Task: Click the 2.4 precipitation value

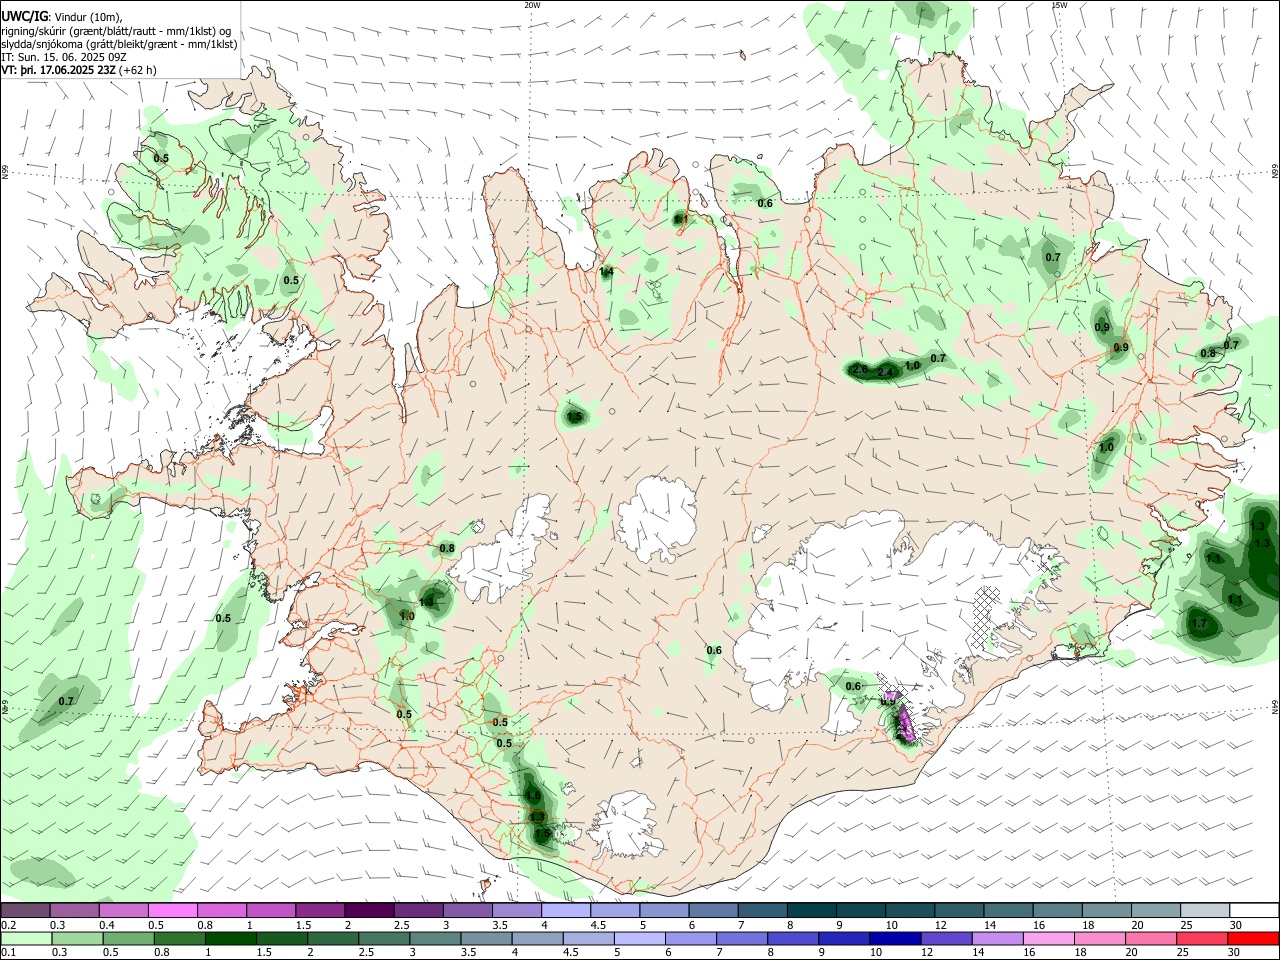Action: click(884, 372)
